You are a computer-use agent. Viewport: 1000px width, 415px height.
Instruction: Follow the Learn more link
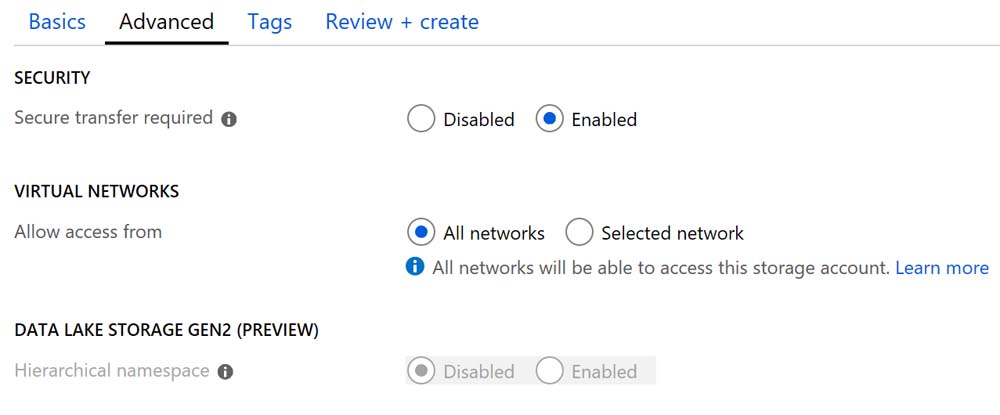[941, 268]
